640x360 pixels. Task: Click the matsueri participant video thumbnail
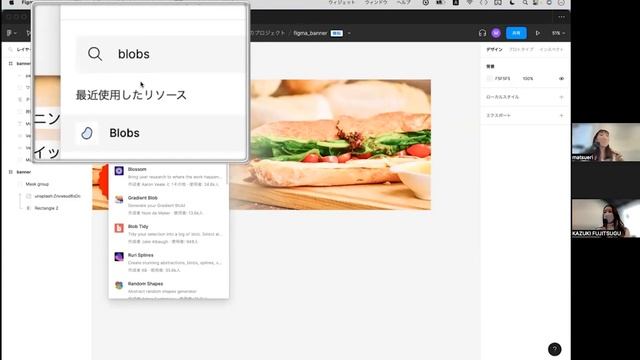coord(606,142)
